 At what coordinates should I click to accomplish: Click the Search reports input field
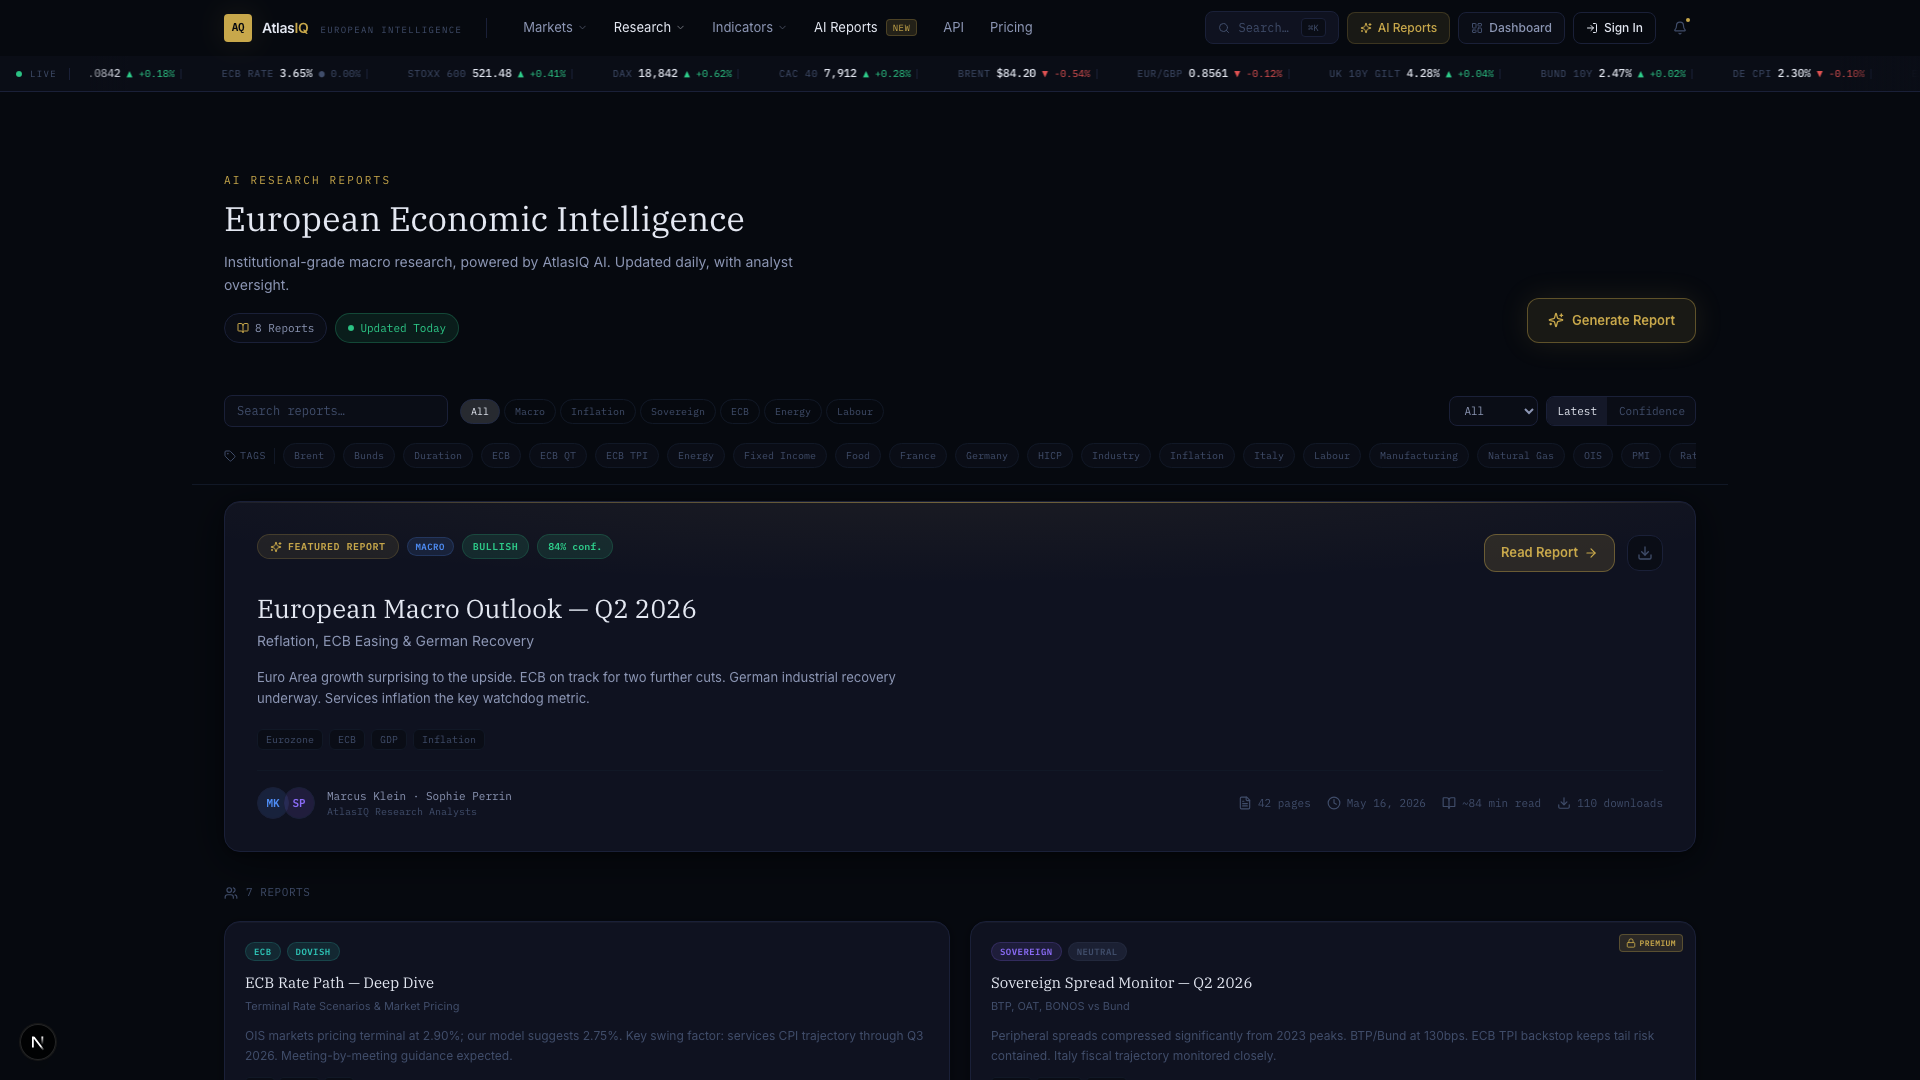click(x=336, y=411)
